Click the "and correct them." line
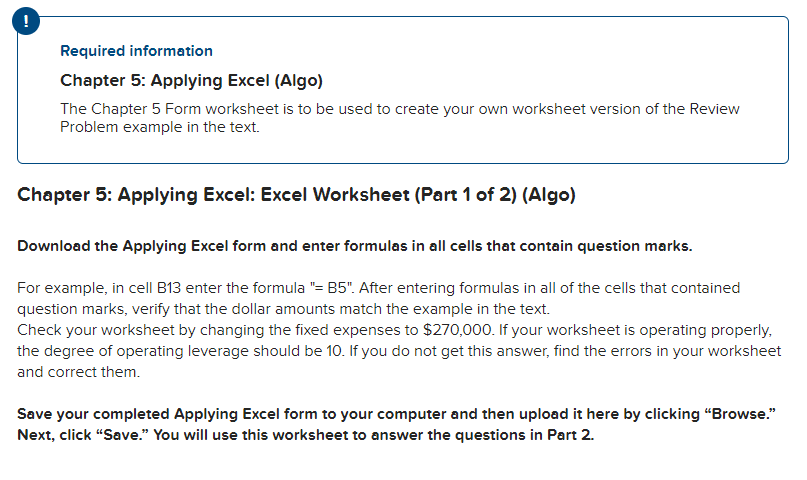 click(x=79, y=372)
